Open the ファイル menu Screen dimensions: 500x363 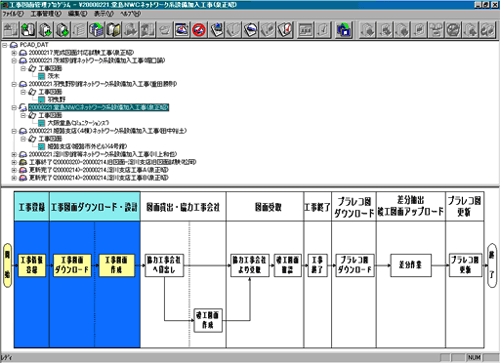click(13, 14)
